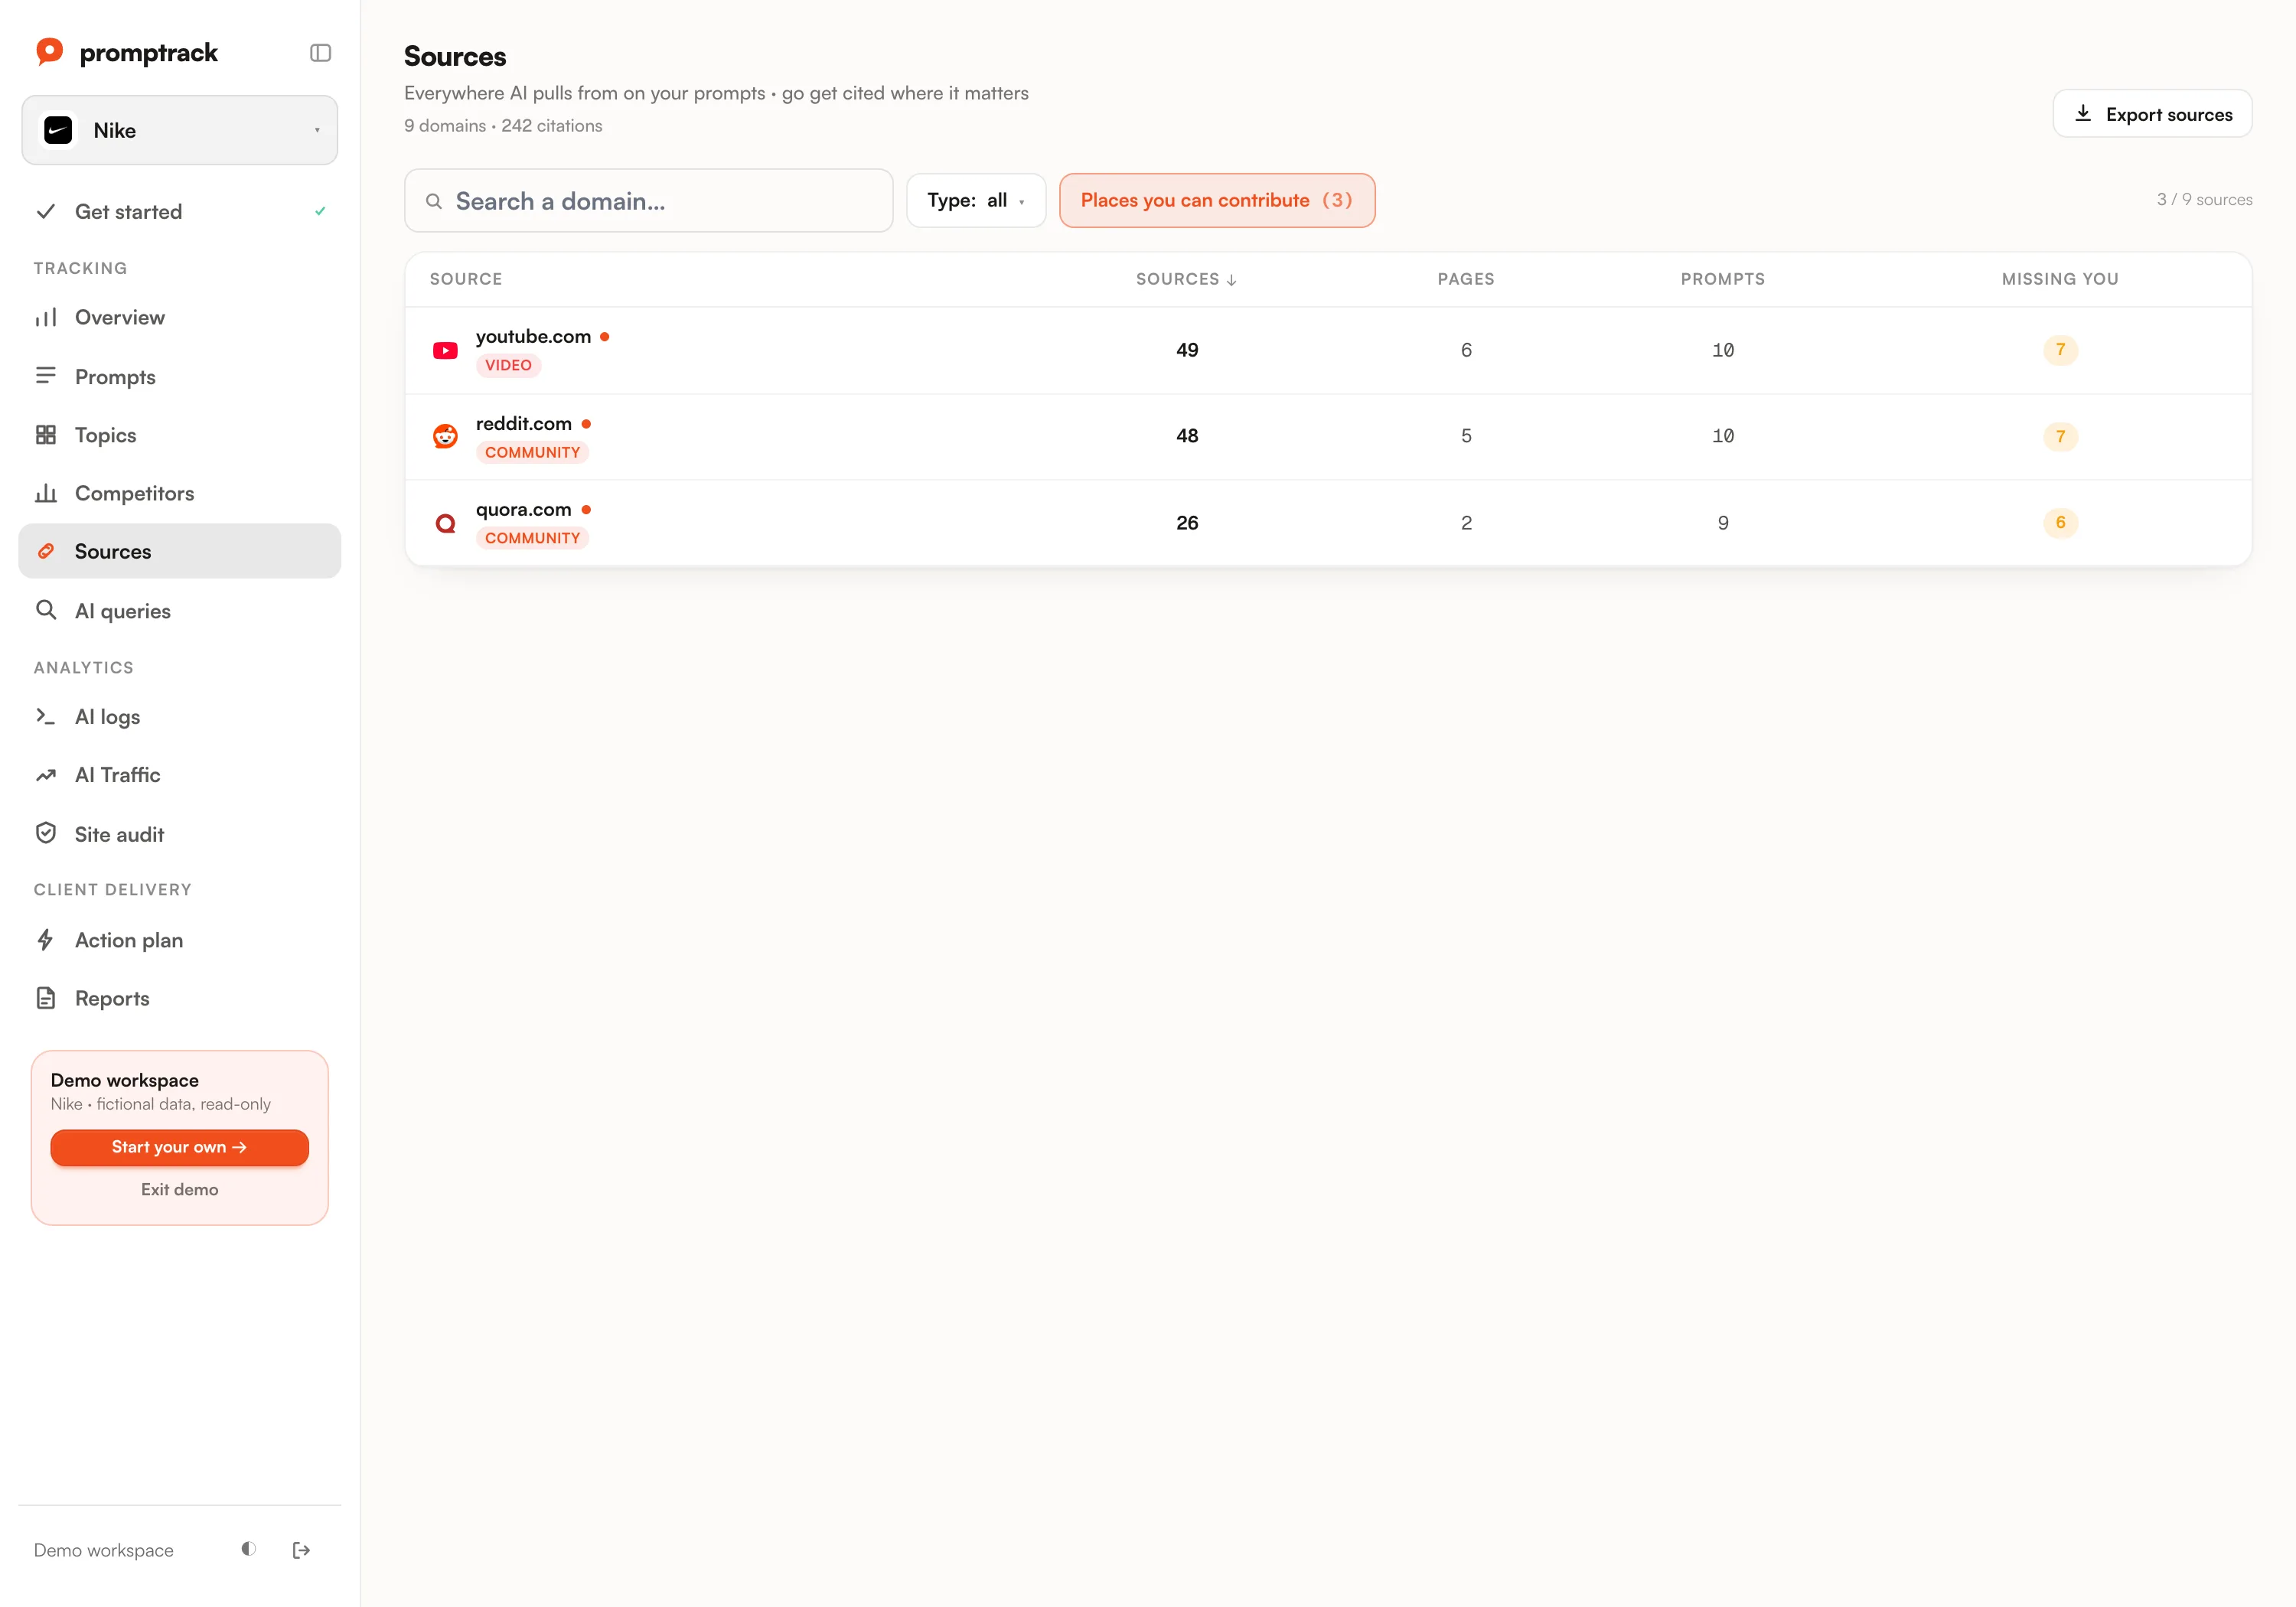Image resolution: width=2296 pixels, height=1607 pixels.
Task: Sort by the SOURCES column header
Action: 1186,279
